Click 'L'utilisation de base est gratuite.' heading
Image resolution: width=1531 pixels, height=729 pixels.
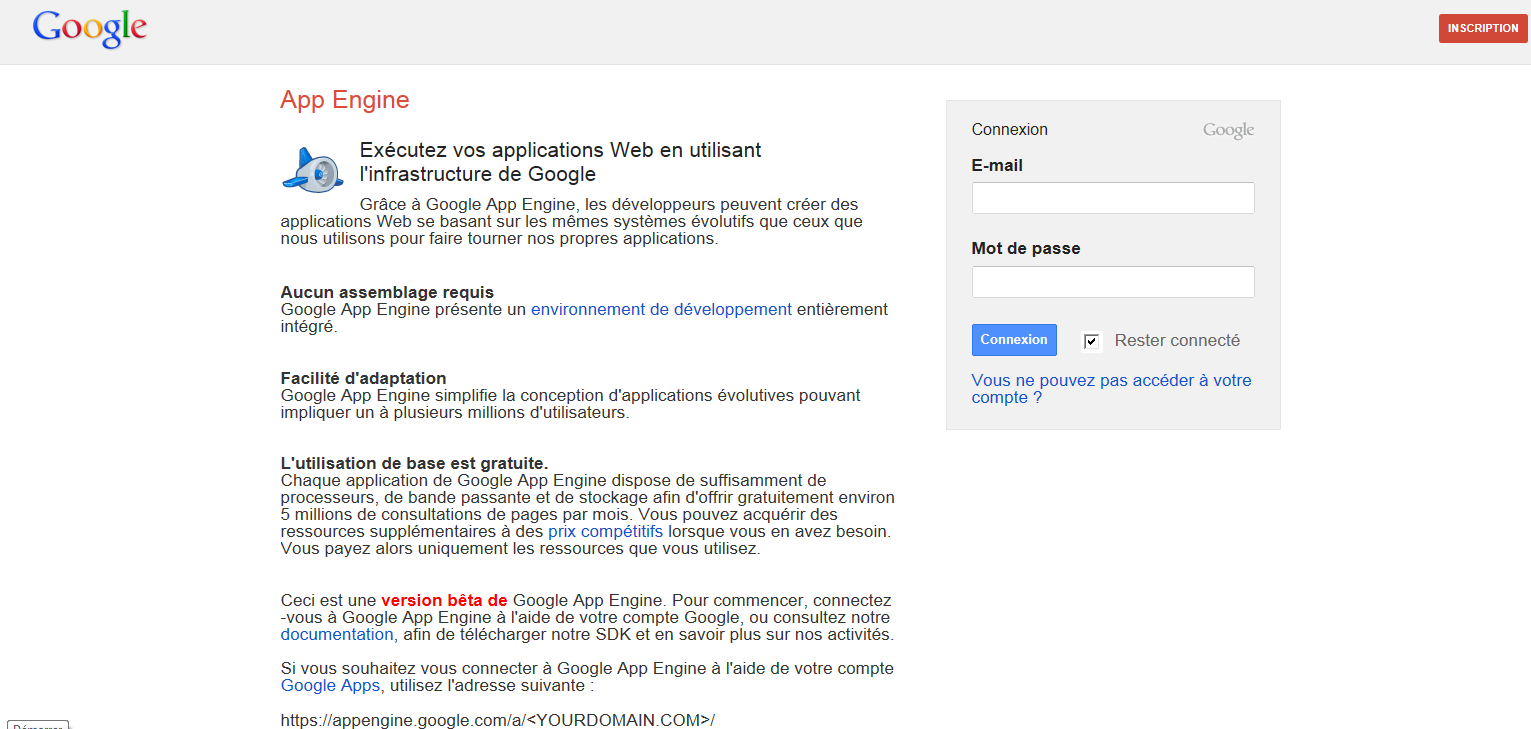click(415, 463)
